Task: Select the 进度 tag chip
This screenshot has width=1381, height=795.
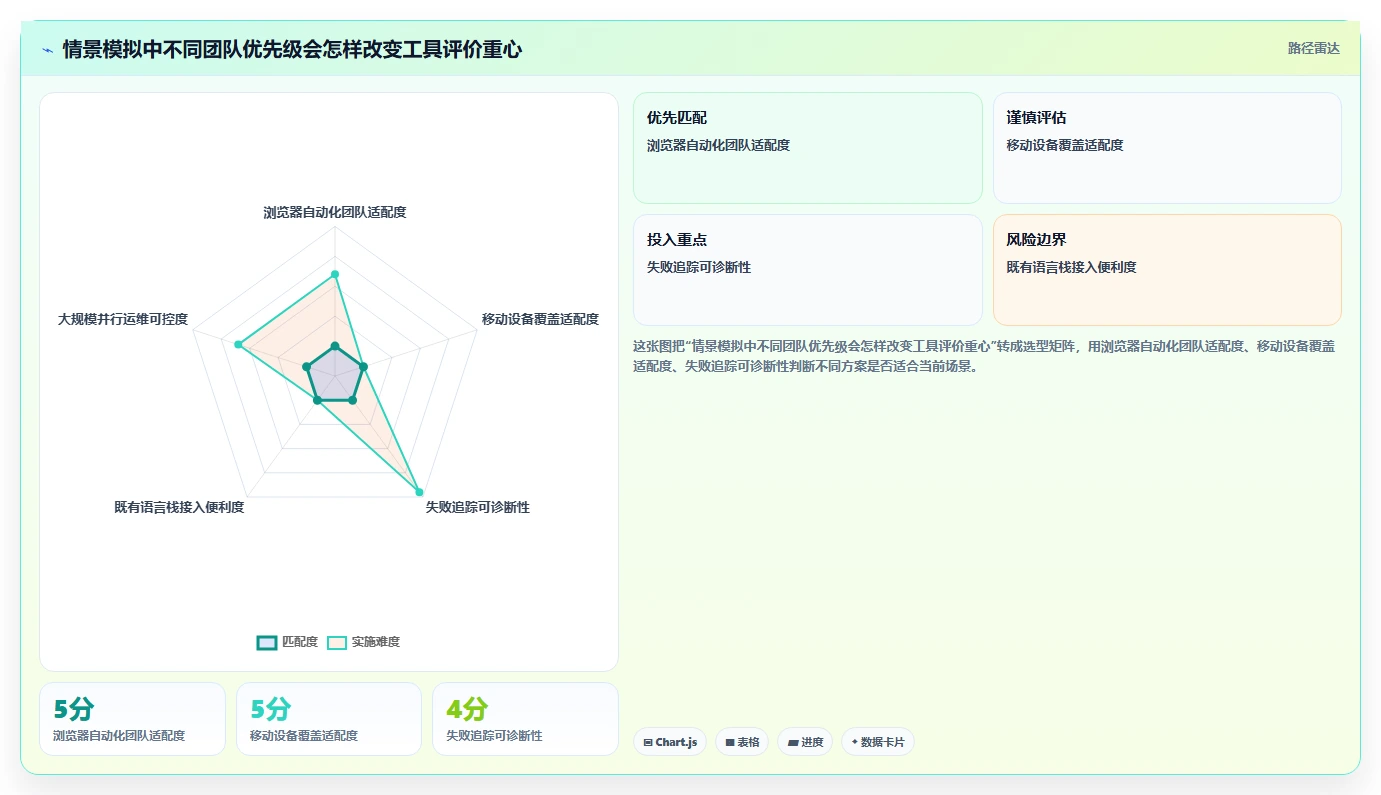Action: (x=805, y=742)
